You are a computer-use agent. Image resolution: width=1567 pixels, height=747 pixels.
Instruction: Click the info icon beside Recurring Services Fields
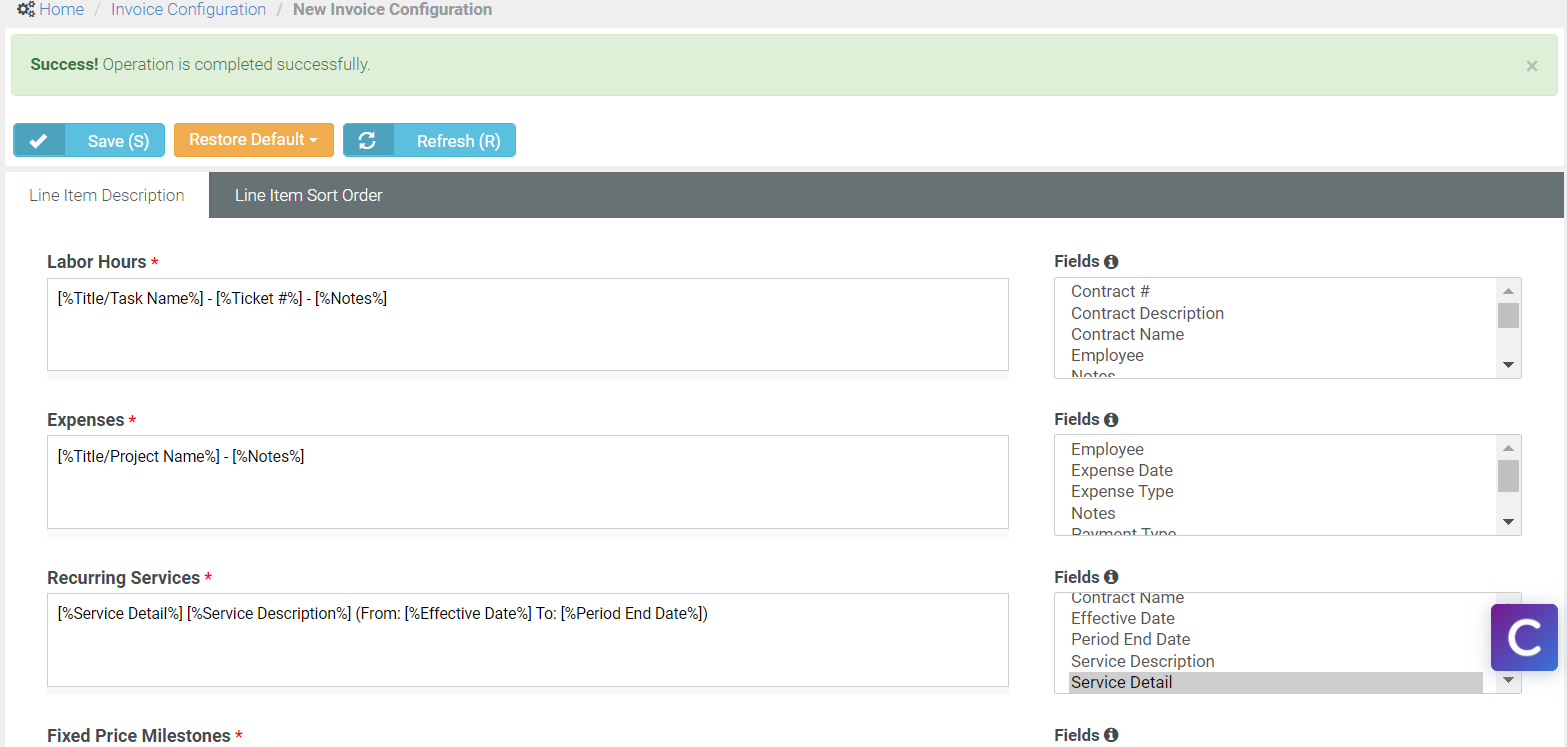(1112, 577)
